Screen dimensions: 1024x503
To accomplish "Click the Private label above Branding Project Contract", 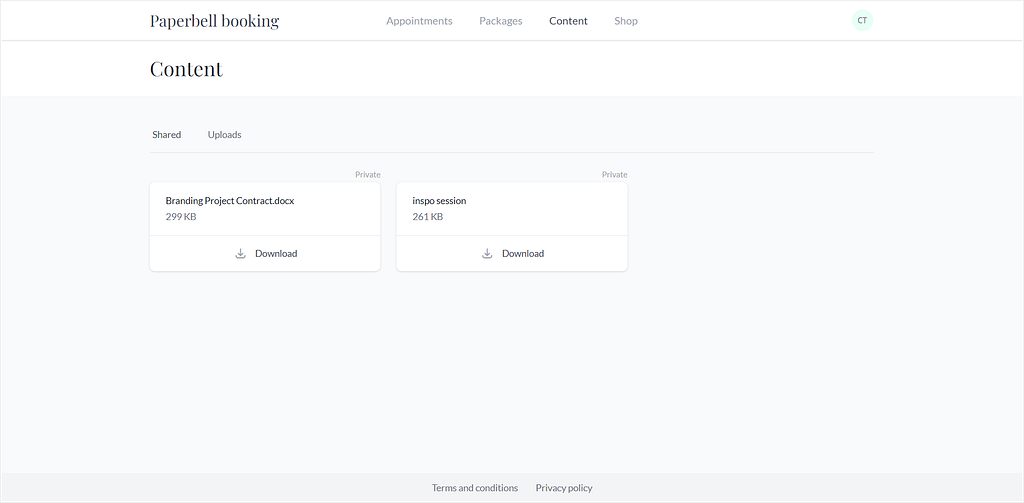I will 368,174.
